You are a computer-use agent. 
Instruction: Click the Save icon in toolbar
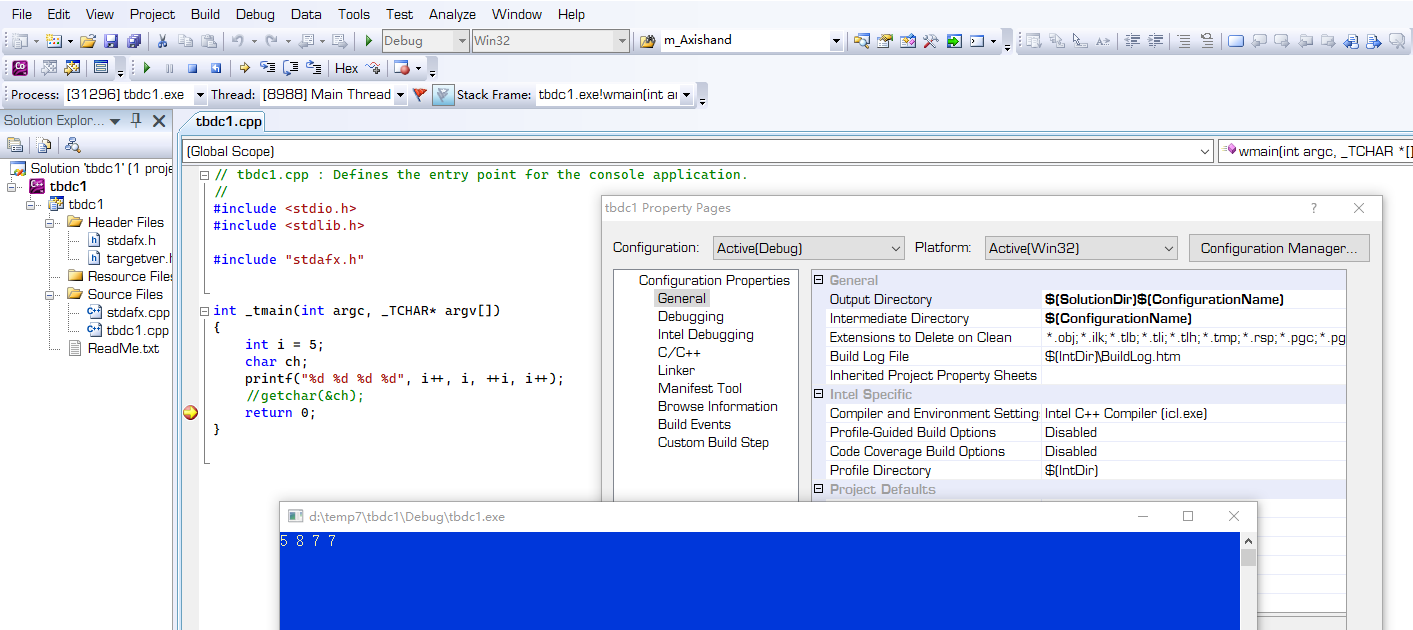[110, 41]
